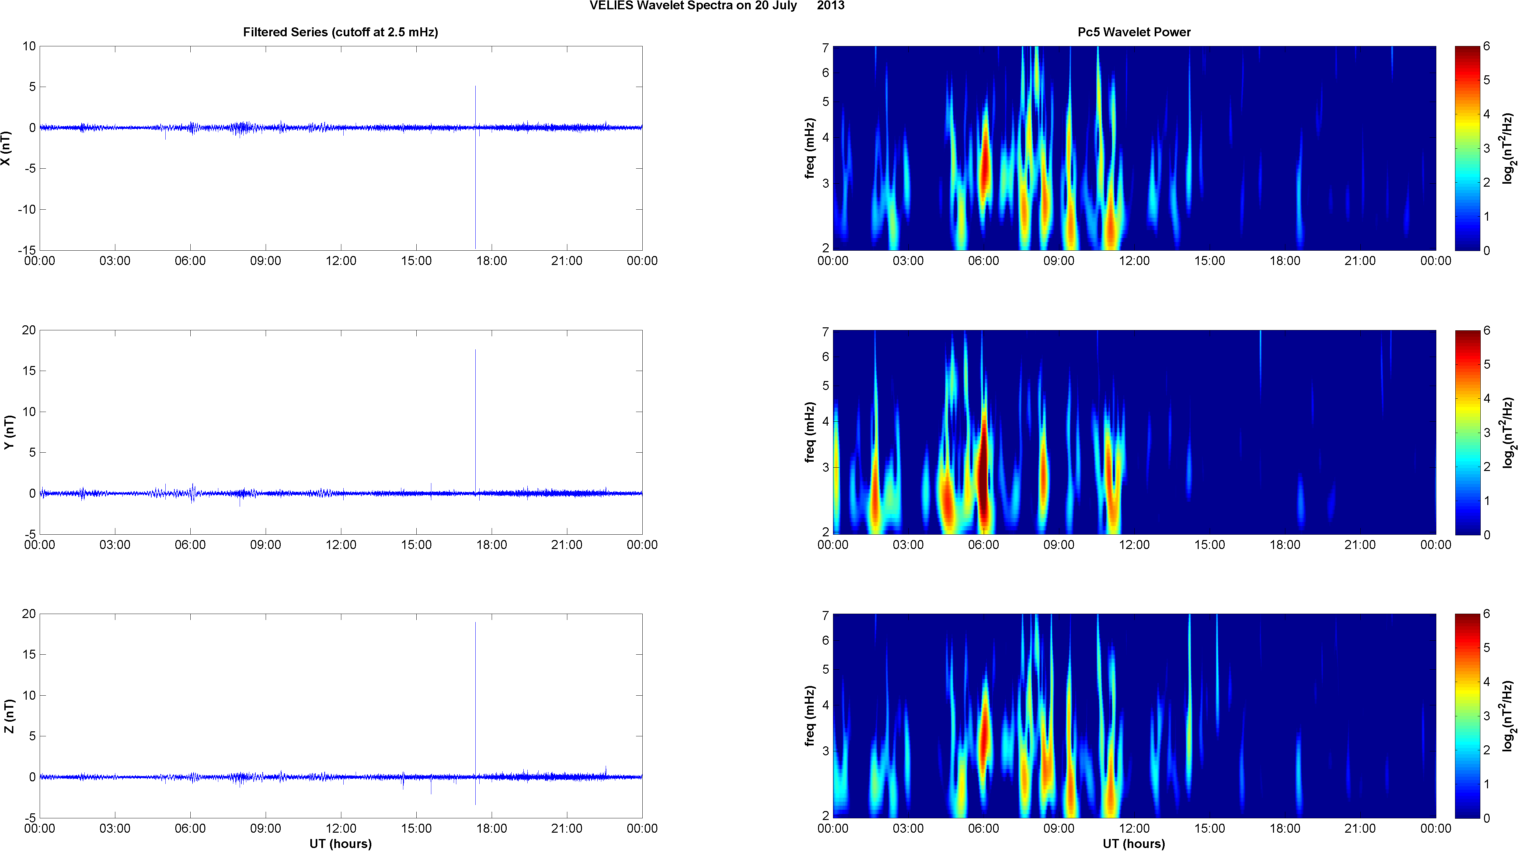Viewport: 1518px width, 851px height.
Task: Click the '15:00' tick under the top wavelet plot
Action: coord(1209,261)
